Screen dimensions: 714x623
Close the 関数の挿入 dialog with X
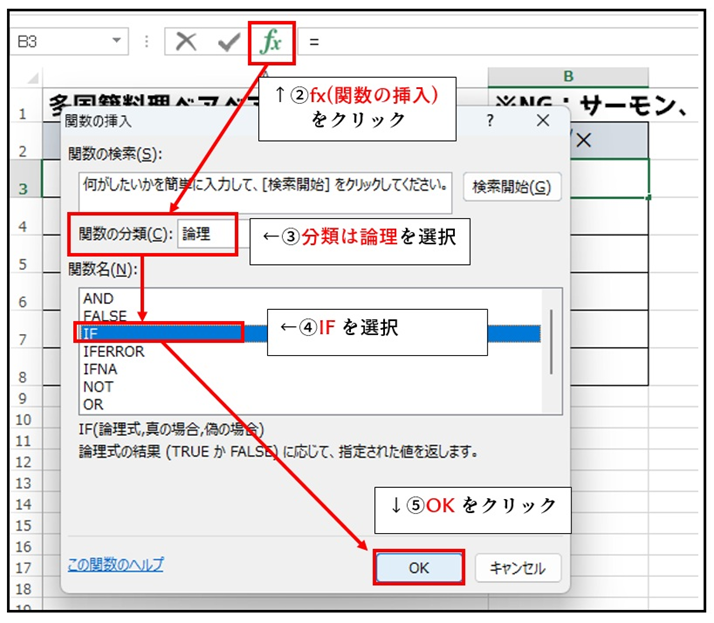(543, 120)
